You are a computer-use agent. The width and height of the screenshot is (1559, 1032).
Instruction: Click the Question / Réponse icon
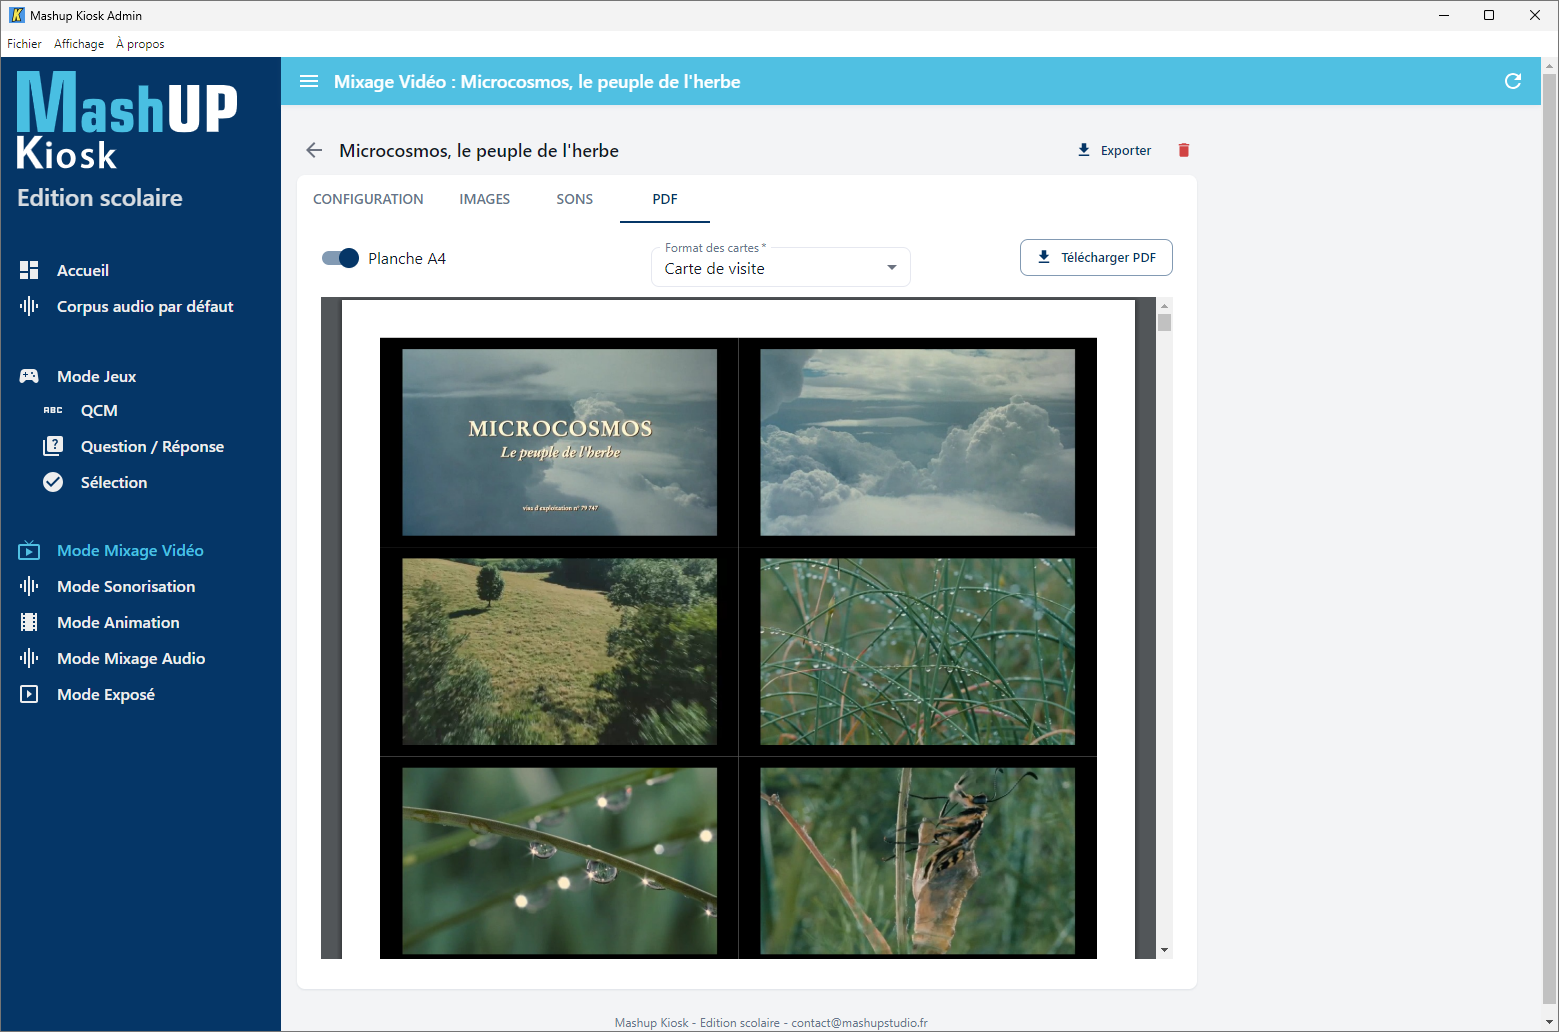(x=53, y=446)
